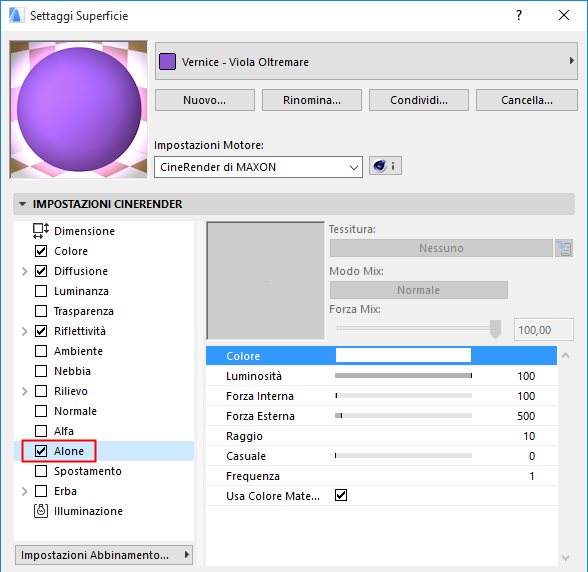The image size is (588, 572).
Task: Enable the Rilievo channel checkbox
Action: coord(41,391)
